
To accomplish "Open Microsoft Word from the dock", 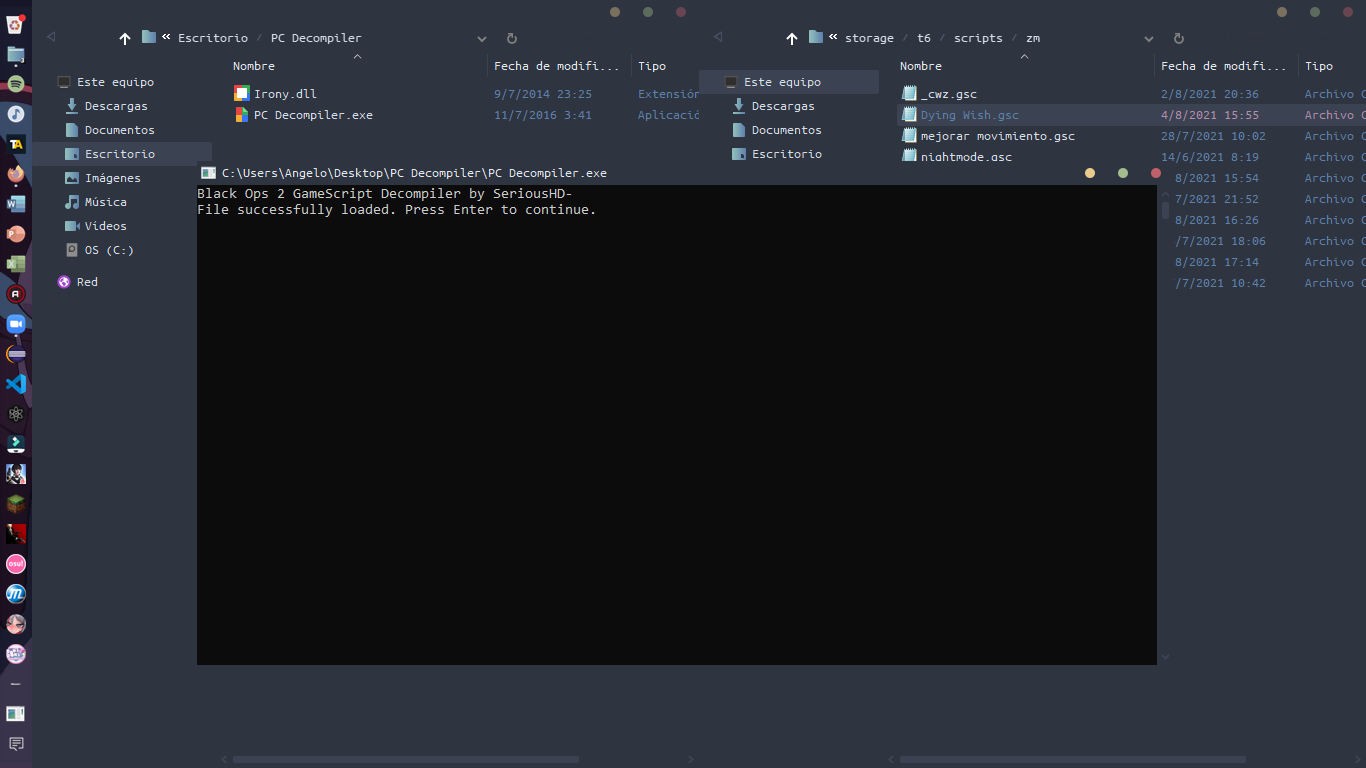I will (x=16, y=204).
